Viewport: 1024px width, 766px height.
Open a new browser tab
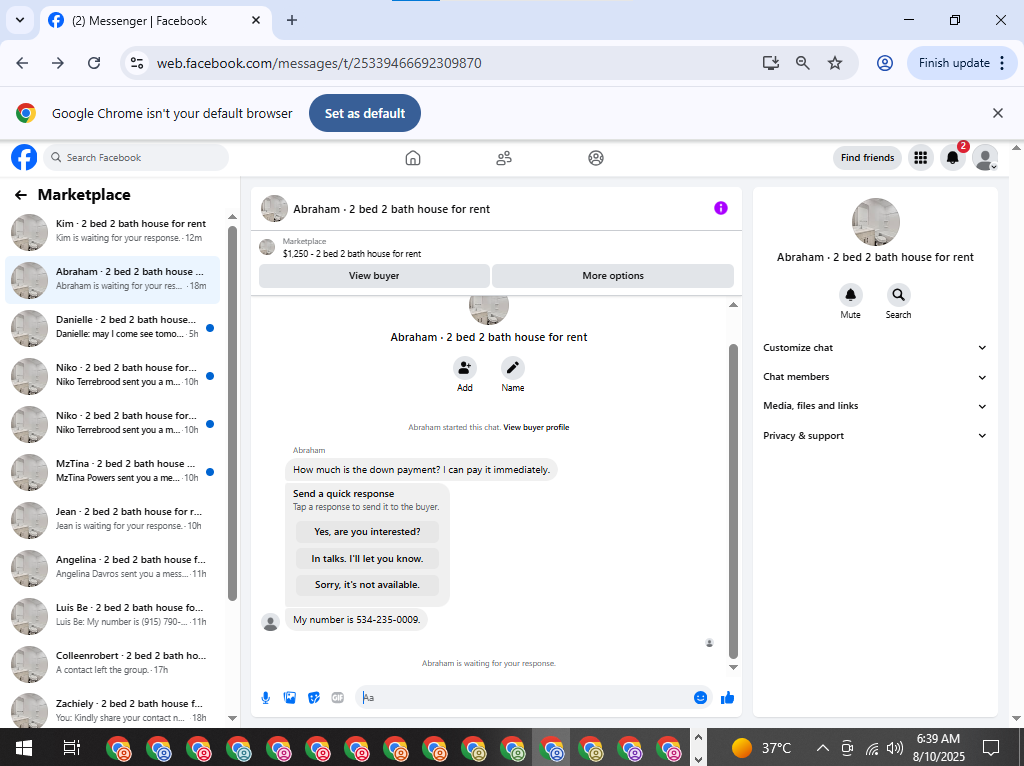point(292,20)
